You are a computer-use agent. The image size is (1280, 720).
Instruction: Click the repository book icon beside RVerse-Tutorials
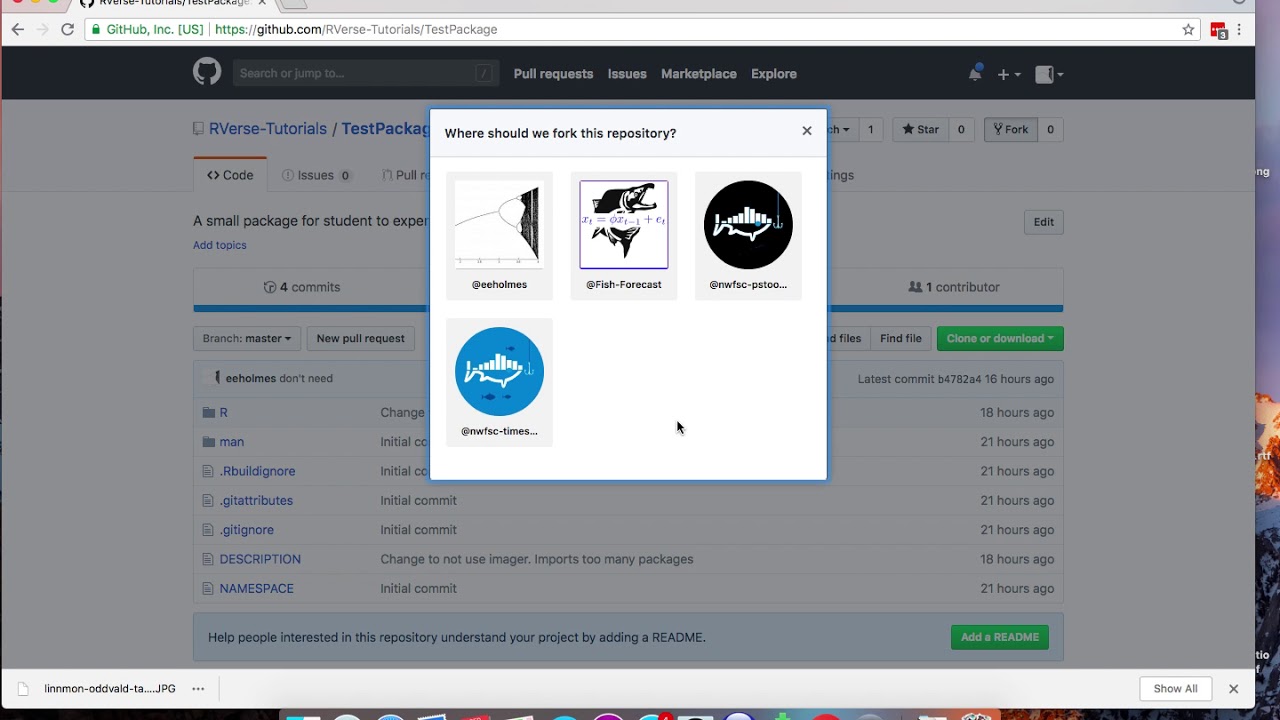(x=199, y=129)
